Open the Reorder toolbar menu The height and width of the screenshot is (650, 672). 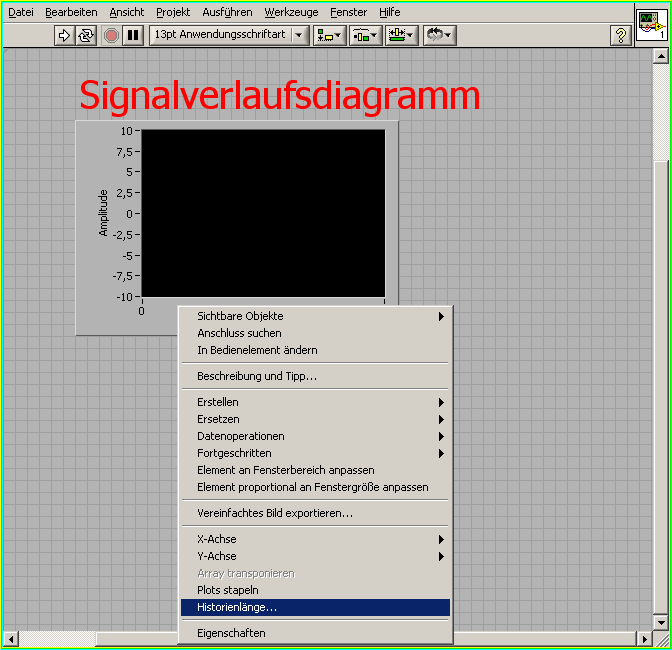click(x=440, y=35)
